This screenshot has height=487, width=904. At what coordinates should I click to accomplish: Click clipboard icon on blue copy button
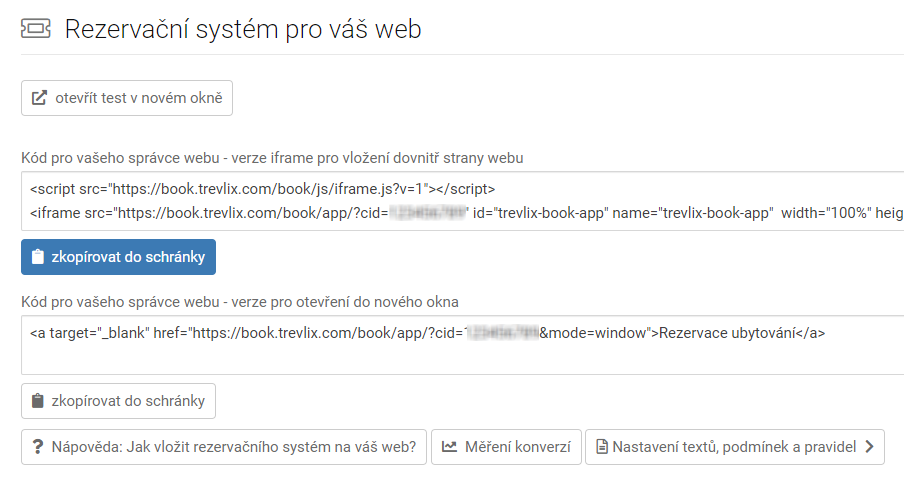pos(37,256)
